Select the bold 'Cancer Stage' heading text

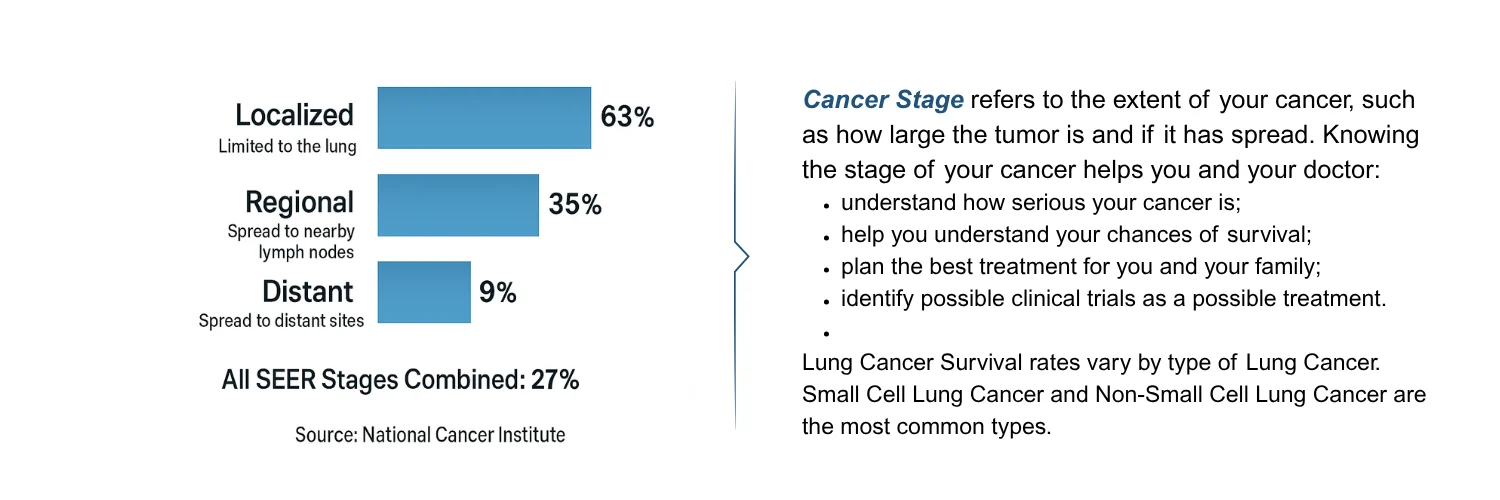click(883, 100)
